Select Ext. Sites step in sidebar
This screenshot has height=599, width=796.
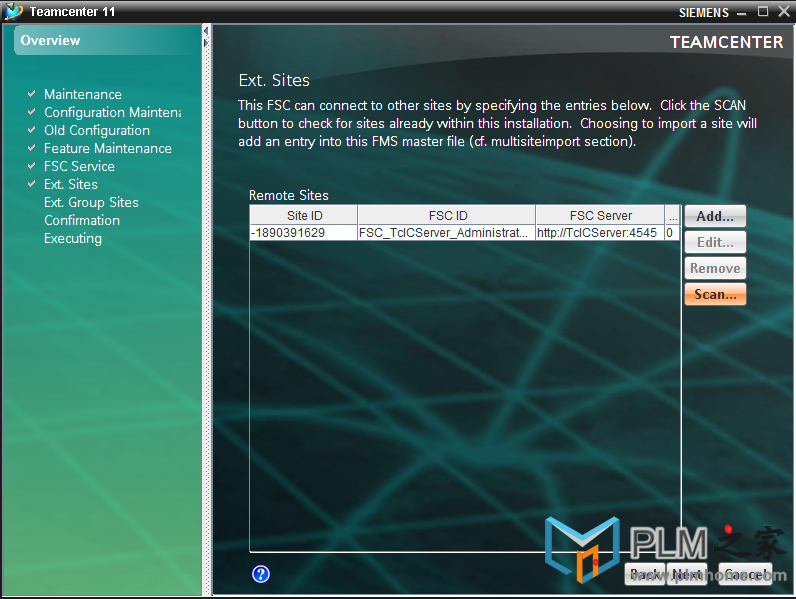pos(71,184)
